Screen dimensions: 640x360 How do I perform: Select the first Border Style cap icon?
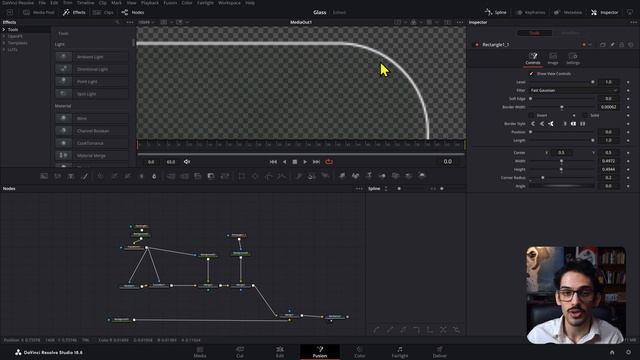pos(533,124)
